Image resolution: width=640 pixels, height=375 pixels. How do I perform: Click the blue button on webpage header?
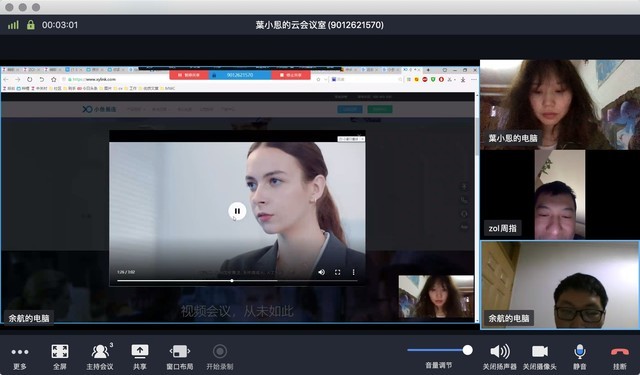350,109
